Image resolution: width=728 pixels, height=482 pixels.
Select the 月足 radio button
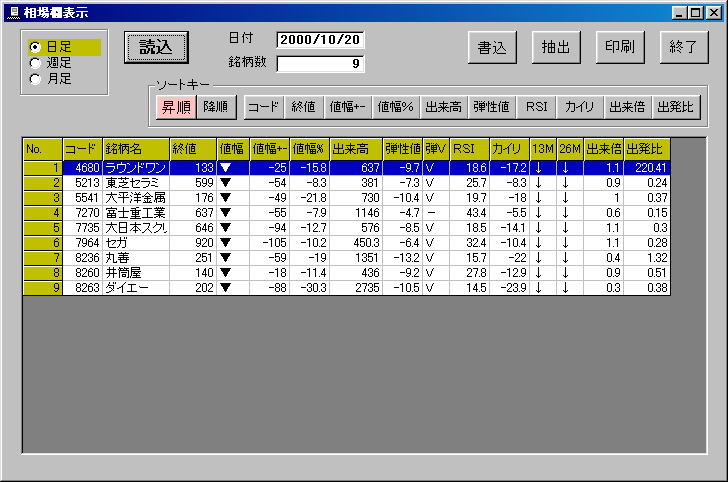coord(37,79)
